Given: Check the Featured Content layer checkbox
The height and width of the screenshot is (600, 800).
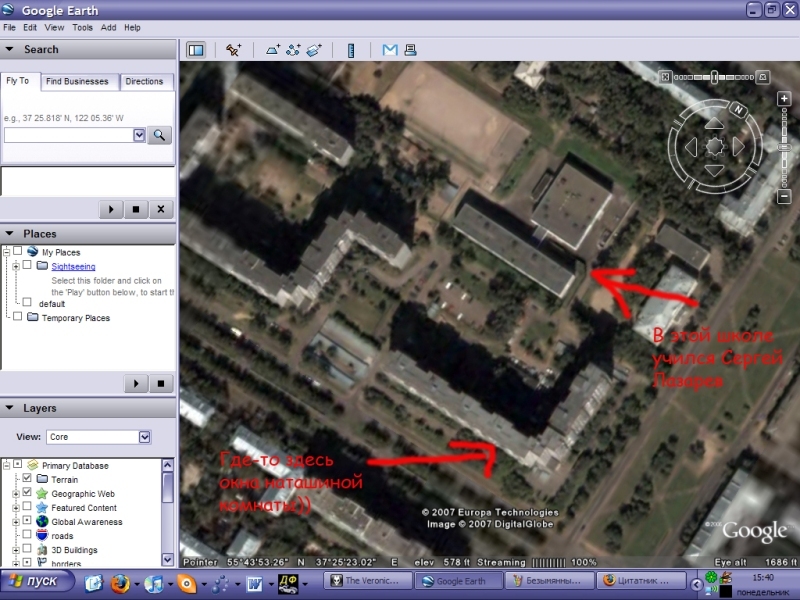Looking at the screenshot, I should [27, 508].
